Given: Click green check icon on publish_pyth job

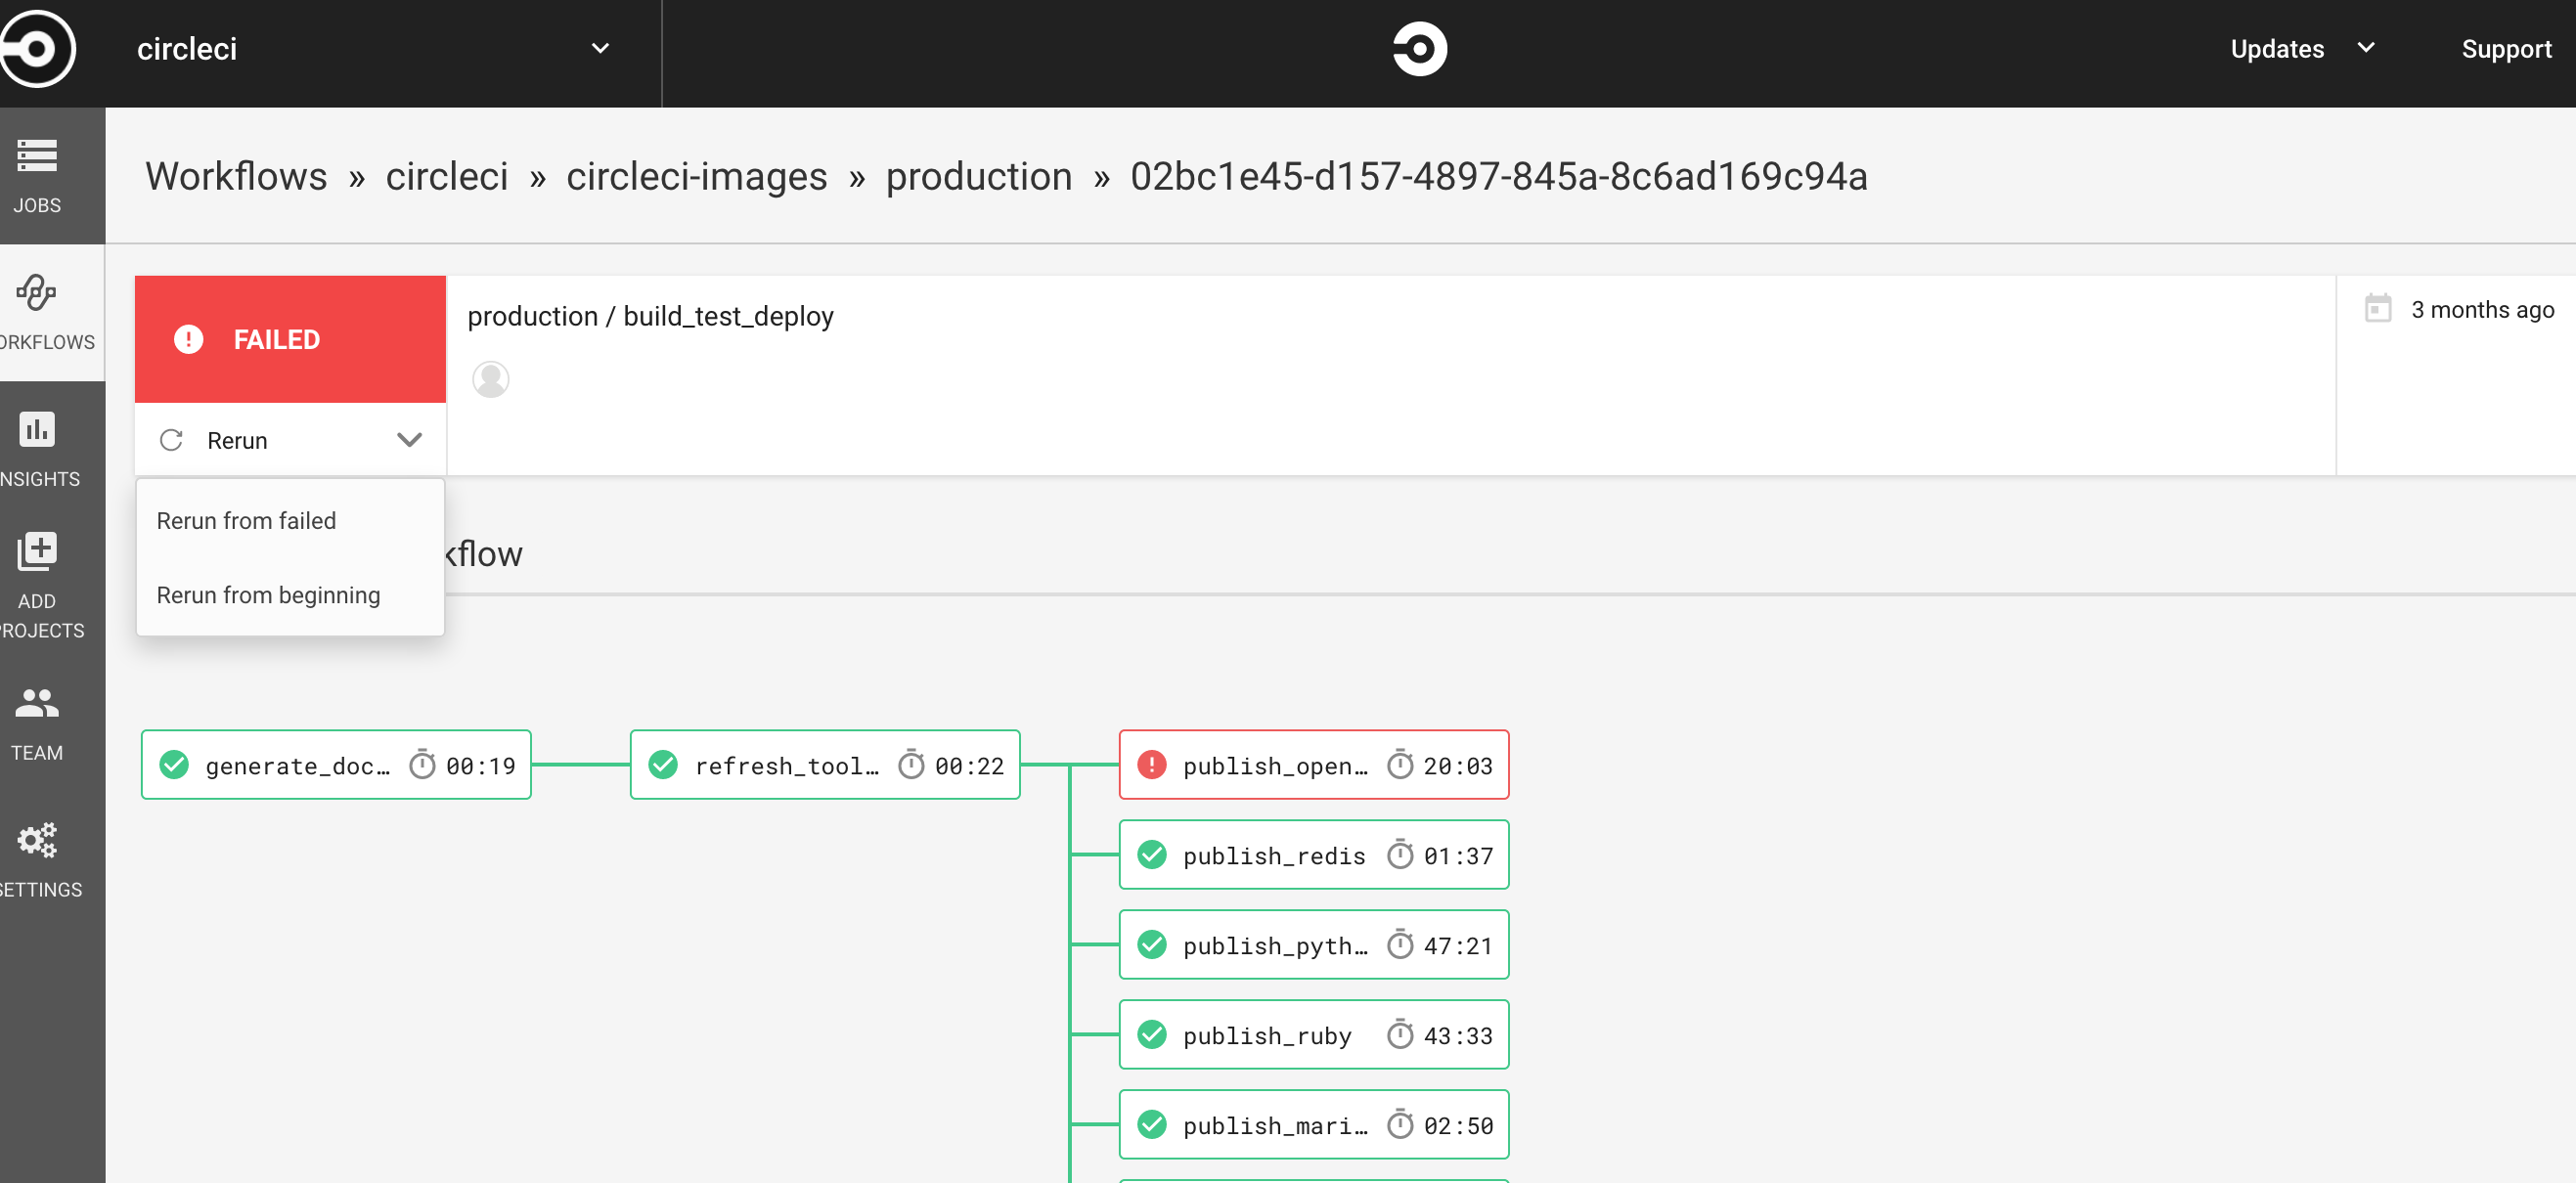Looking at the screenshot, I should coord(1152,945).
